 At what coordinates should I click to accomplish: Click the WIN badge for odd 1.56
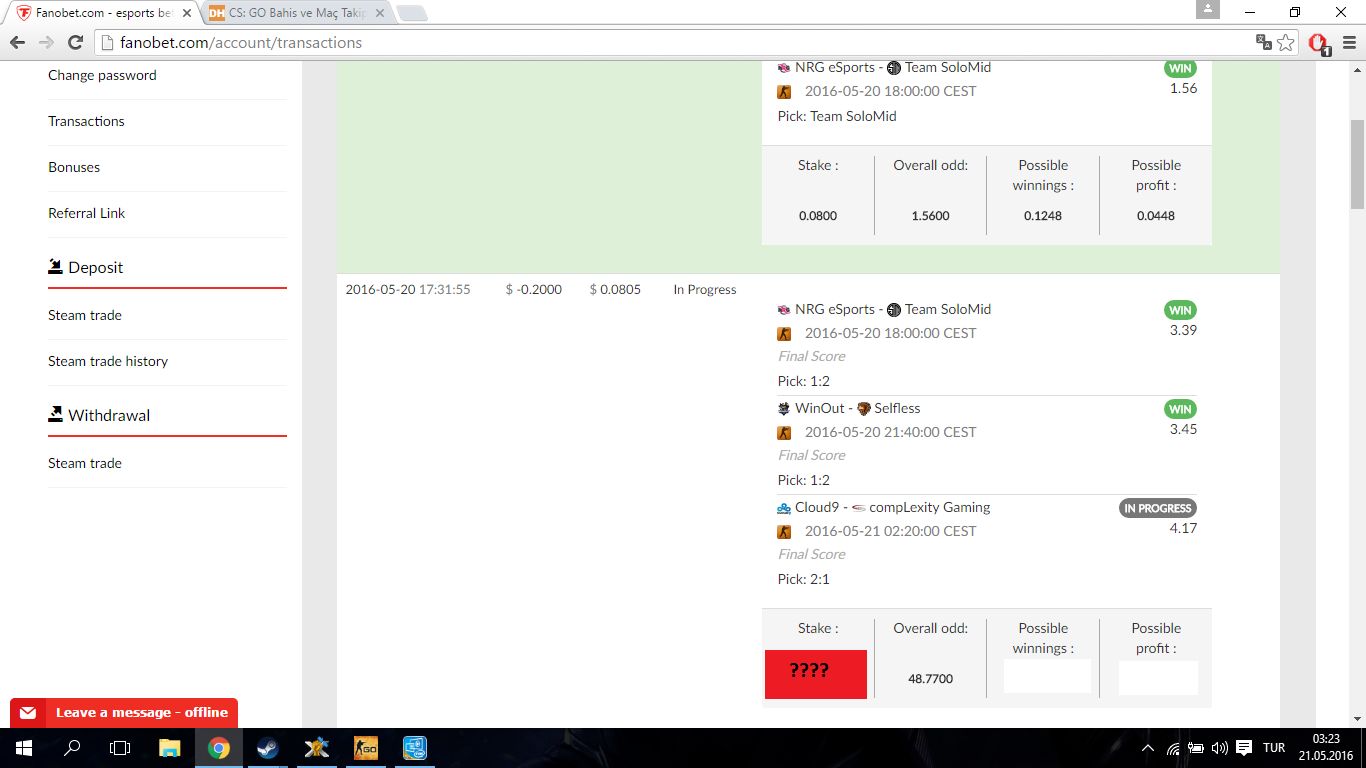[x=1180, y=69]
